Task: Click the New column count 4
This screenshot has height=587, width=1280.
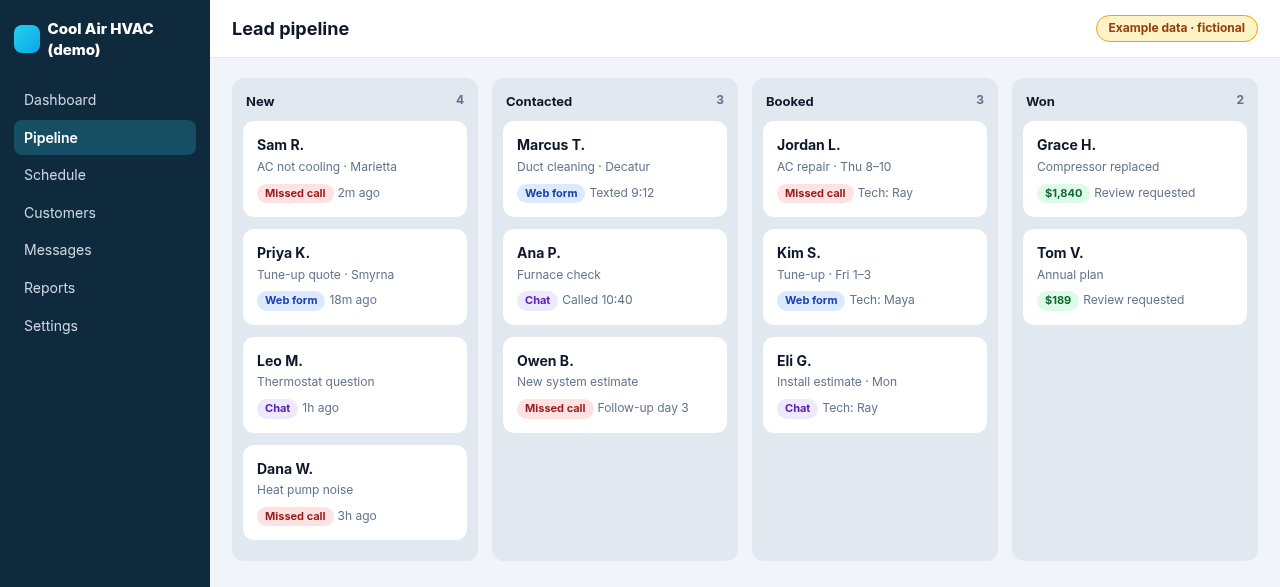Action: click(x=460, y=100)
